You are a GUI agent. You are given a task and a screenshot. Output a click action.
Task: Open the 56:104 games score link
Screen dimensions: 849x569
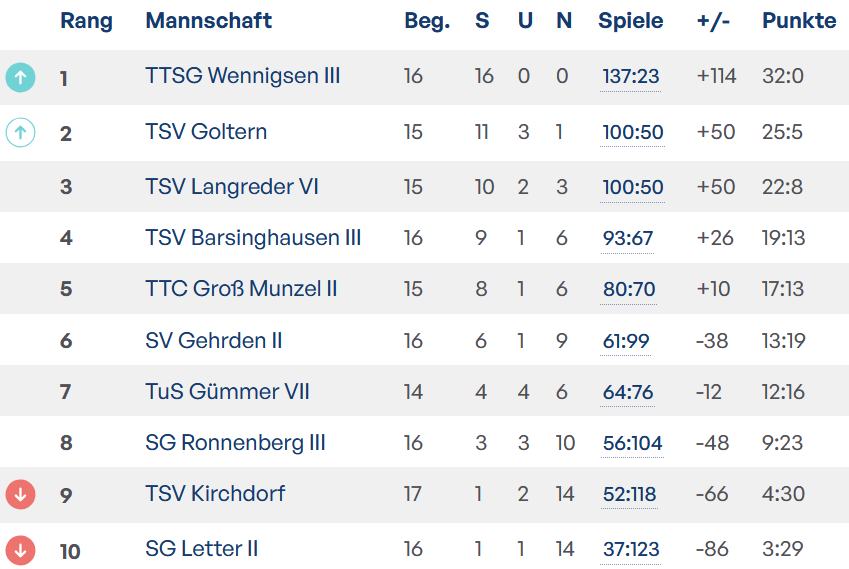pos(633,443)
